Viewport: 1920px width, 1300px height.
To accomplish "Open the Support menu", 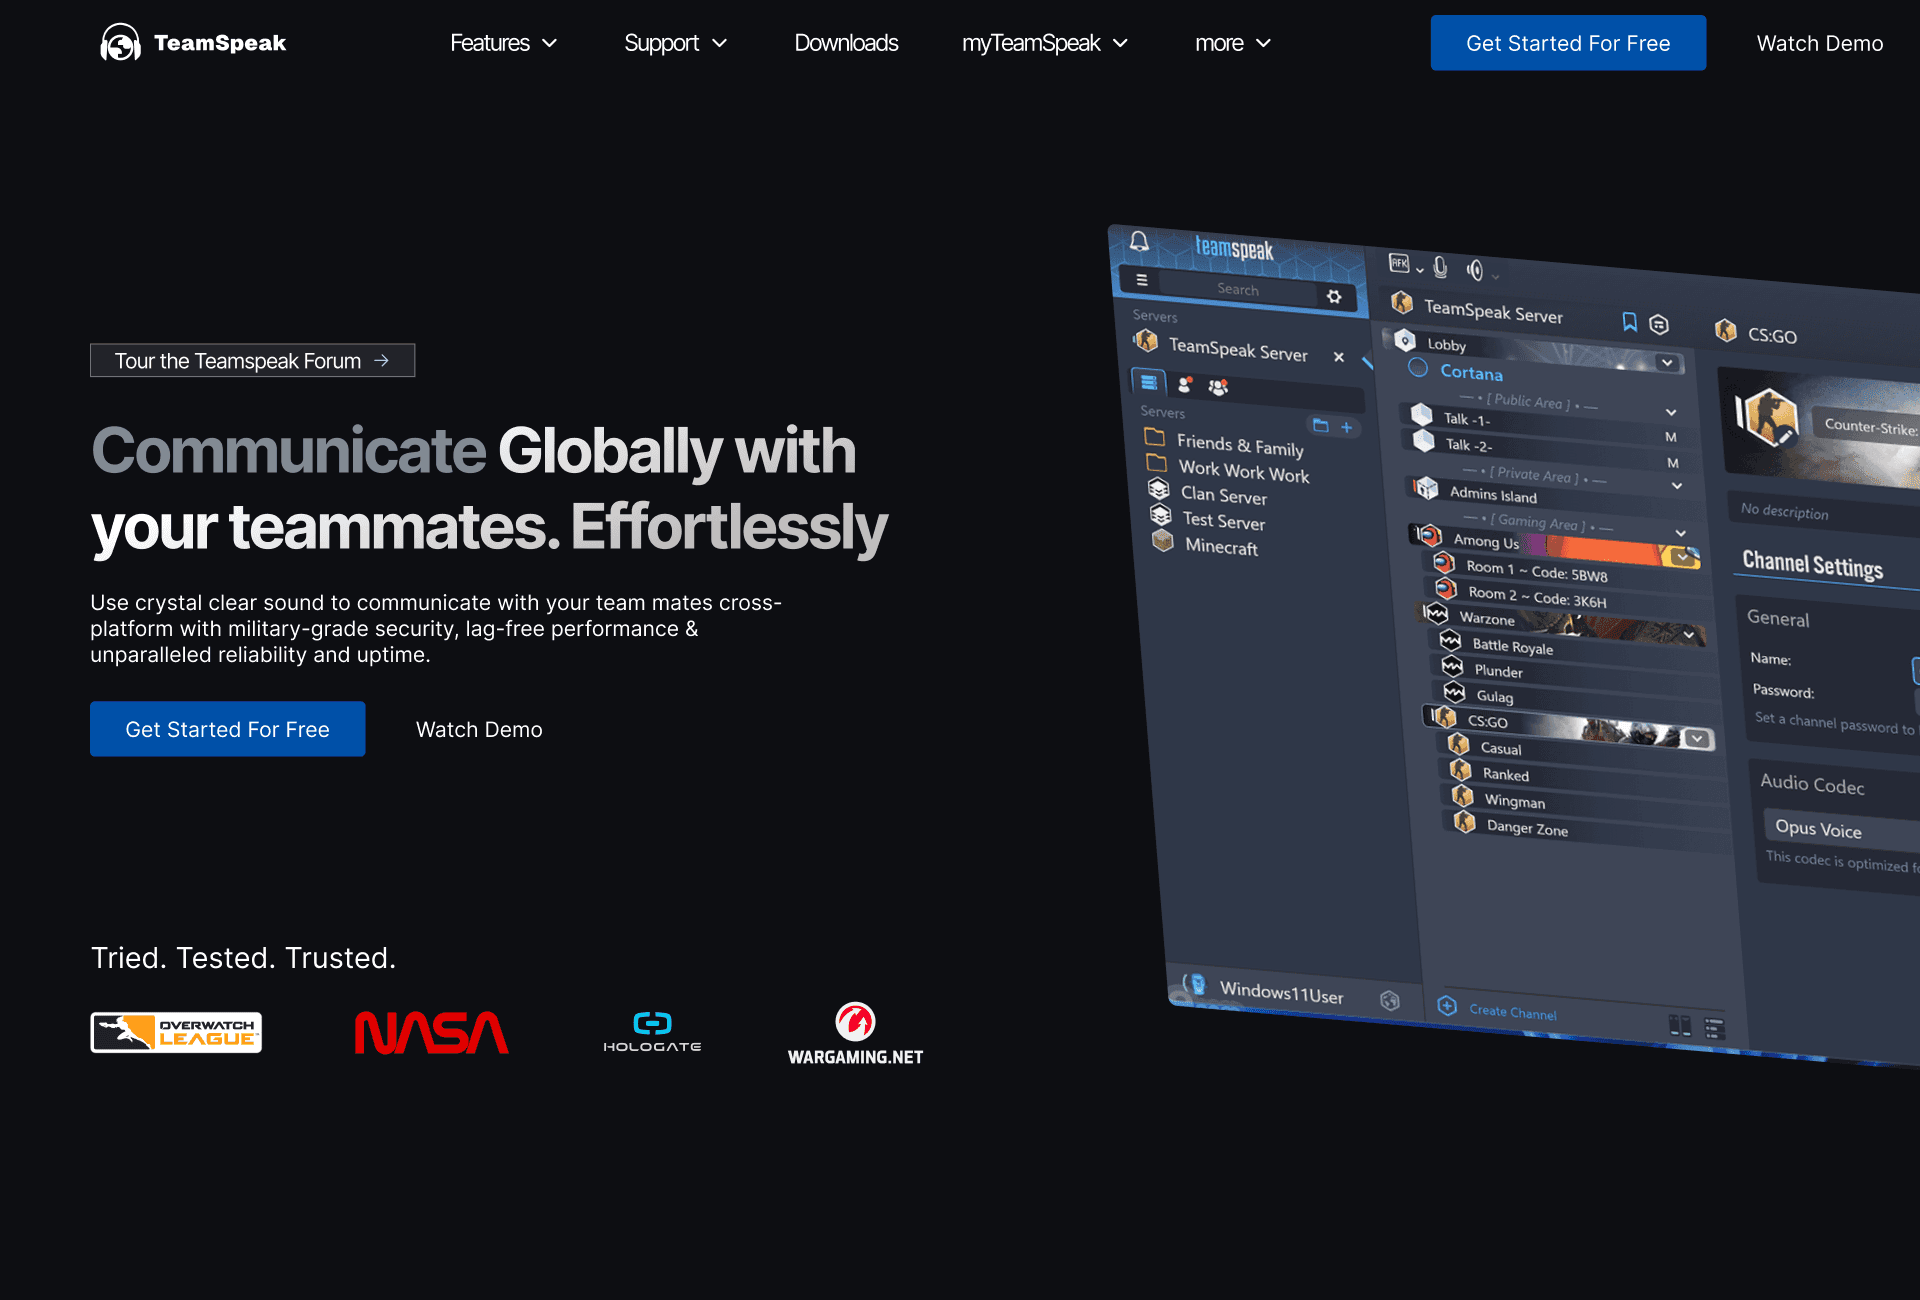I will click(675, 43).
